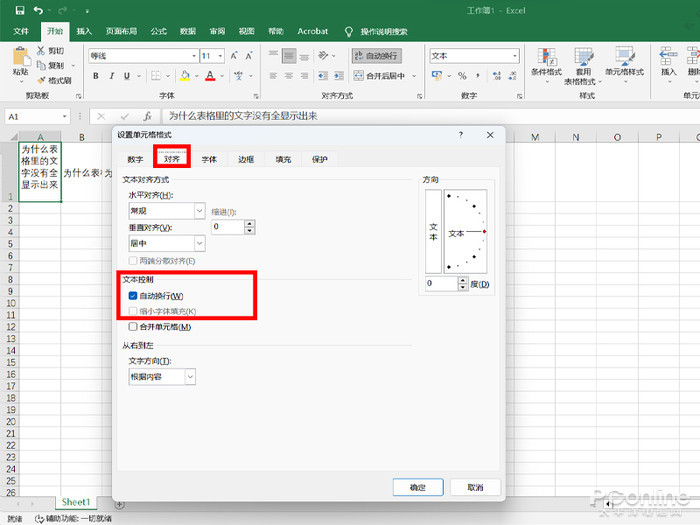Switch to the 字体 font tab
This screenshot has height=525, width=700.
pyautogui.click(x=209, y=159)
